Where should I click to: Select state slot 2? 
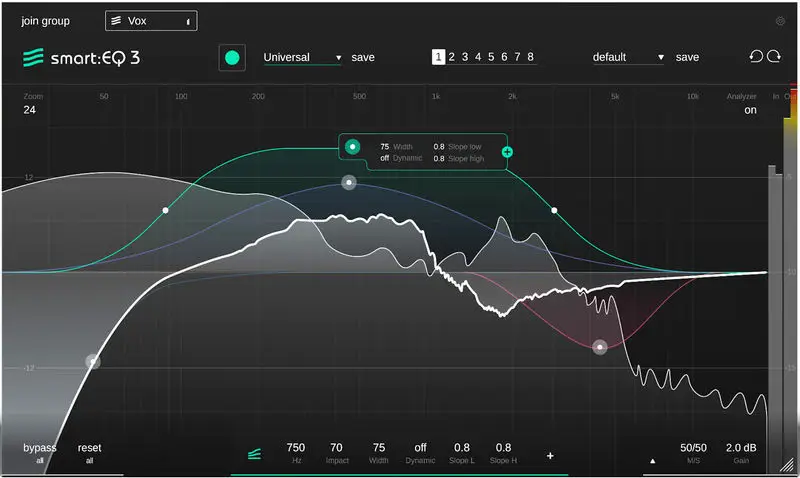(452, 57)
